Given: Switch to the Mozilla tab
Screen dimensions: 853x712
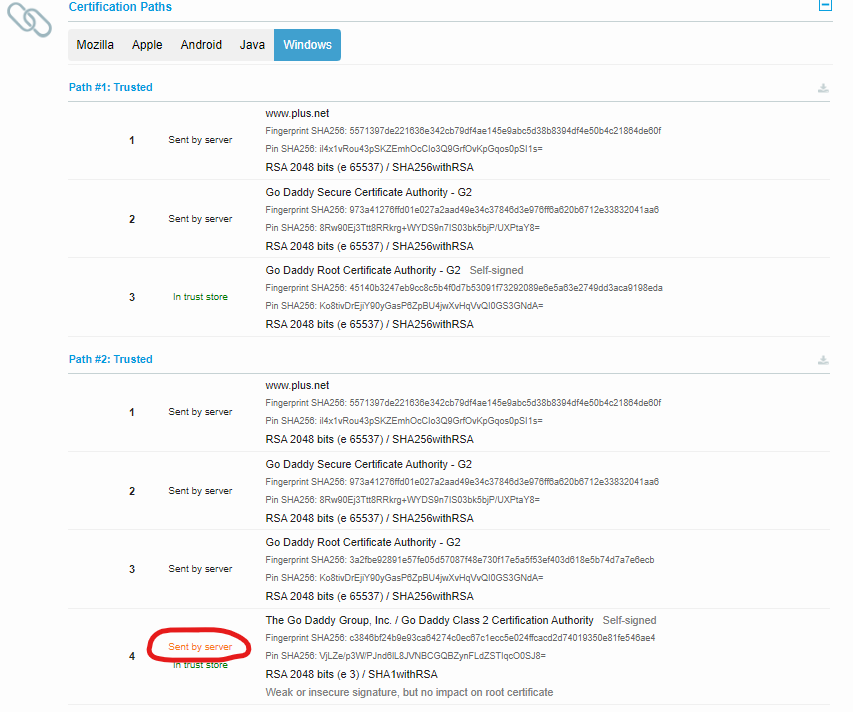Looking at the screenshot, I should click(x=95, y=45).
